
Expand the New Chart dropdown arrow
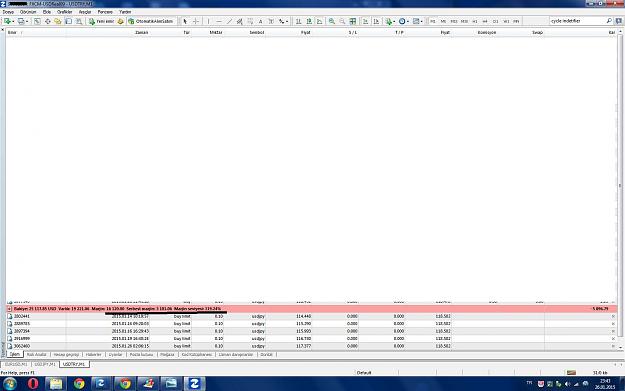13,21
